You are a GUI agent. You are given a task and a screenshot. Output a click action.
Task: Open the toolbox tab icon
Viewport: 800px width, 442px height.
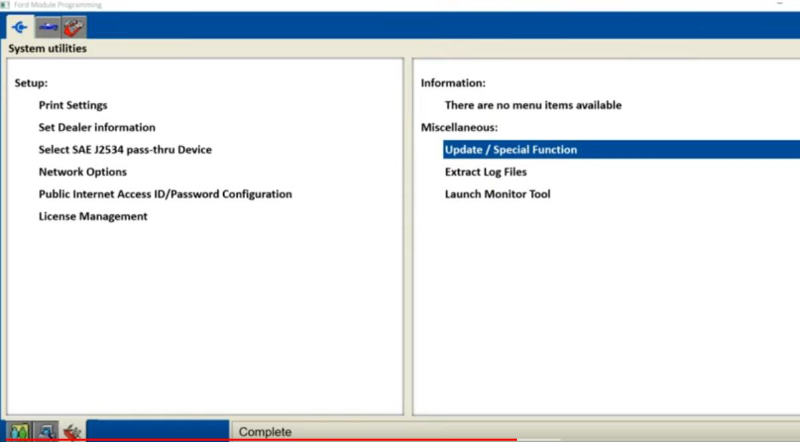73,27
